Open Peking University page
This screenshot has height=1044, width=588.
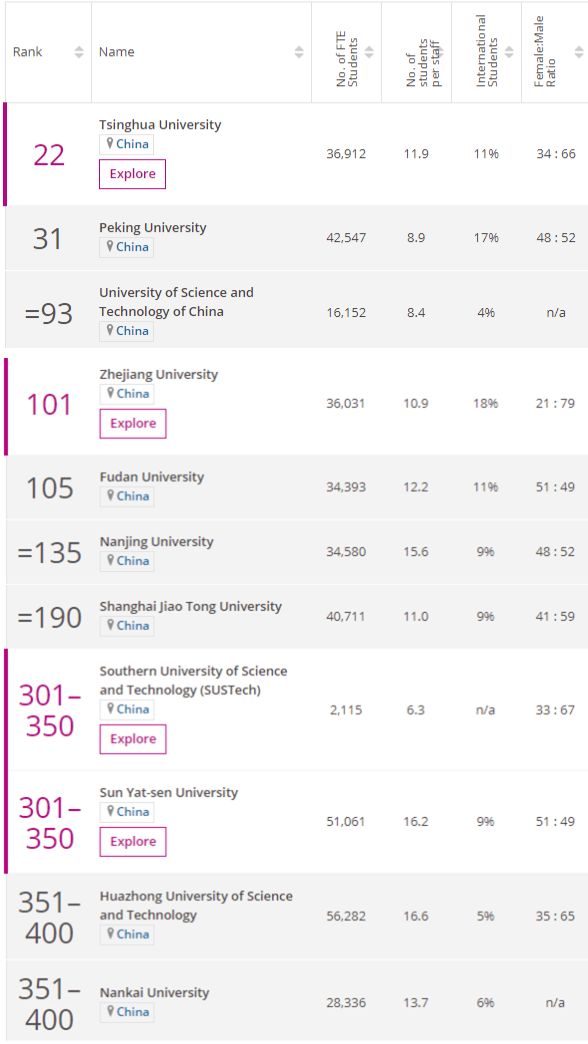(x=152, y=228)
